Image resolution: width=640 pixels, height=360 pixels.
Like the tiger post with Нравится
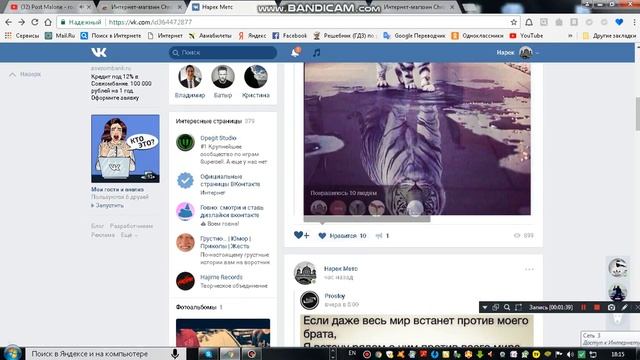[x=342, y=236]
